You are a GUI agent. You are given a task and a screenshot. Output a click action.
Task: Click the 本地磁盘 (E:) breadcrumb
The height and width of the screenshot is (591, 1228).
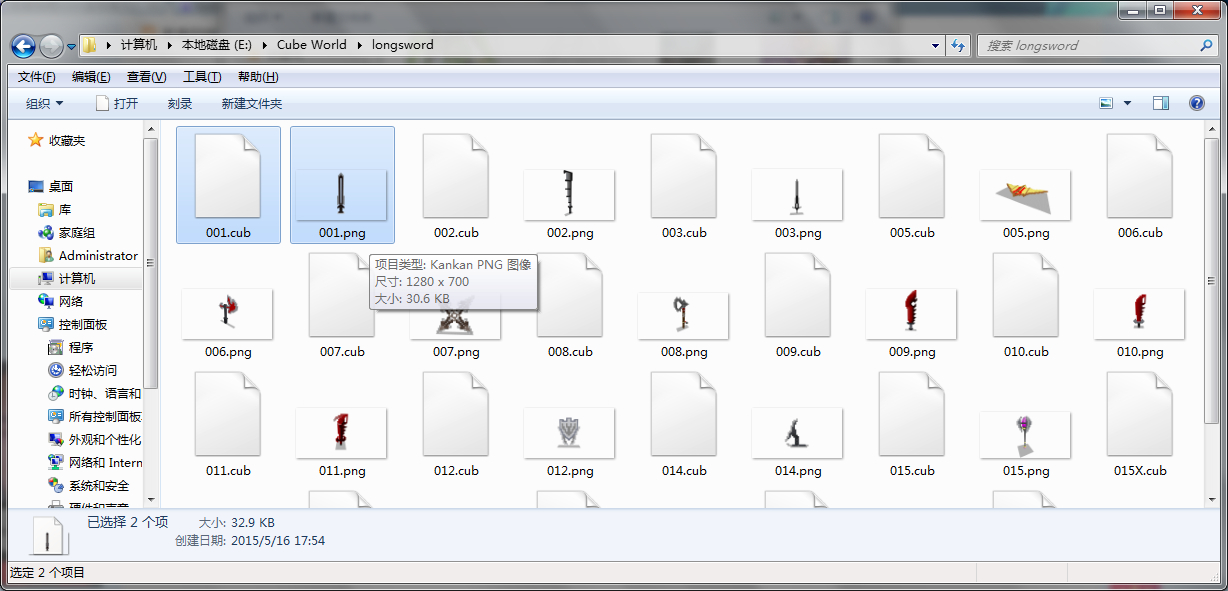(x=218, y=45)
